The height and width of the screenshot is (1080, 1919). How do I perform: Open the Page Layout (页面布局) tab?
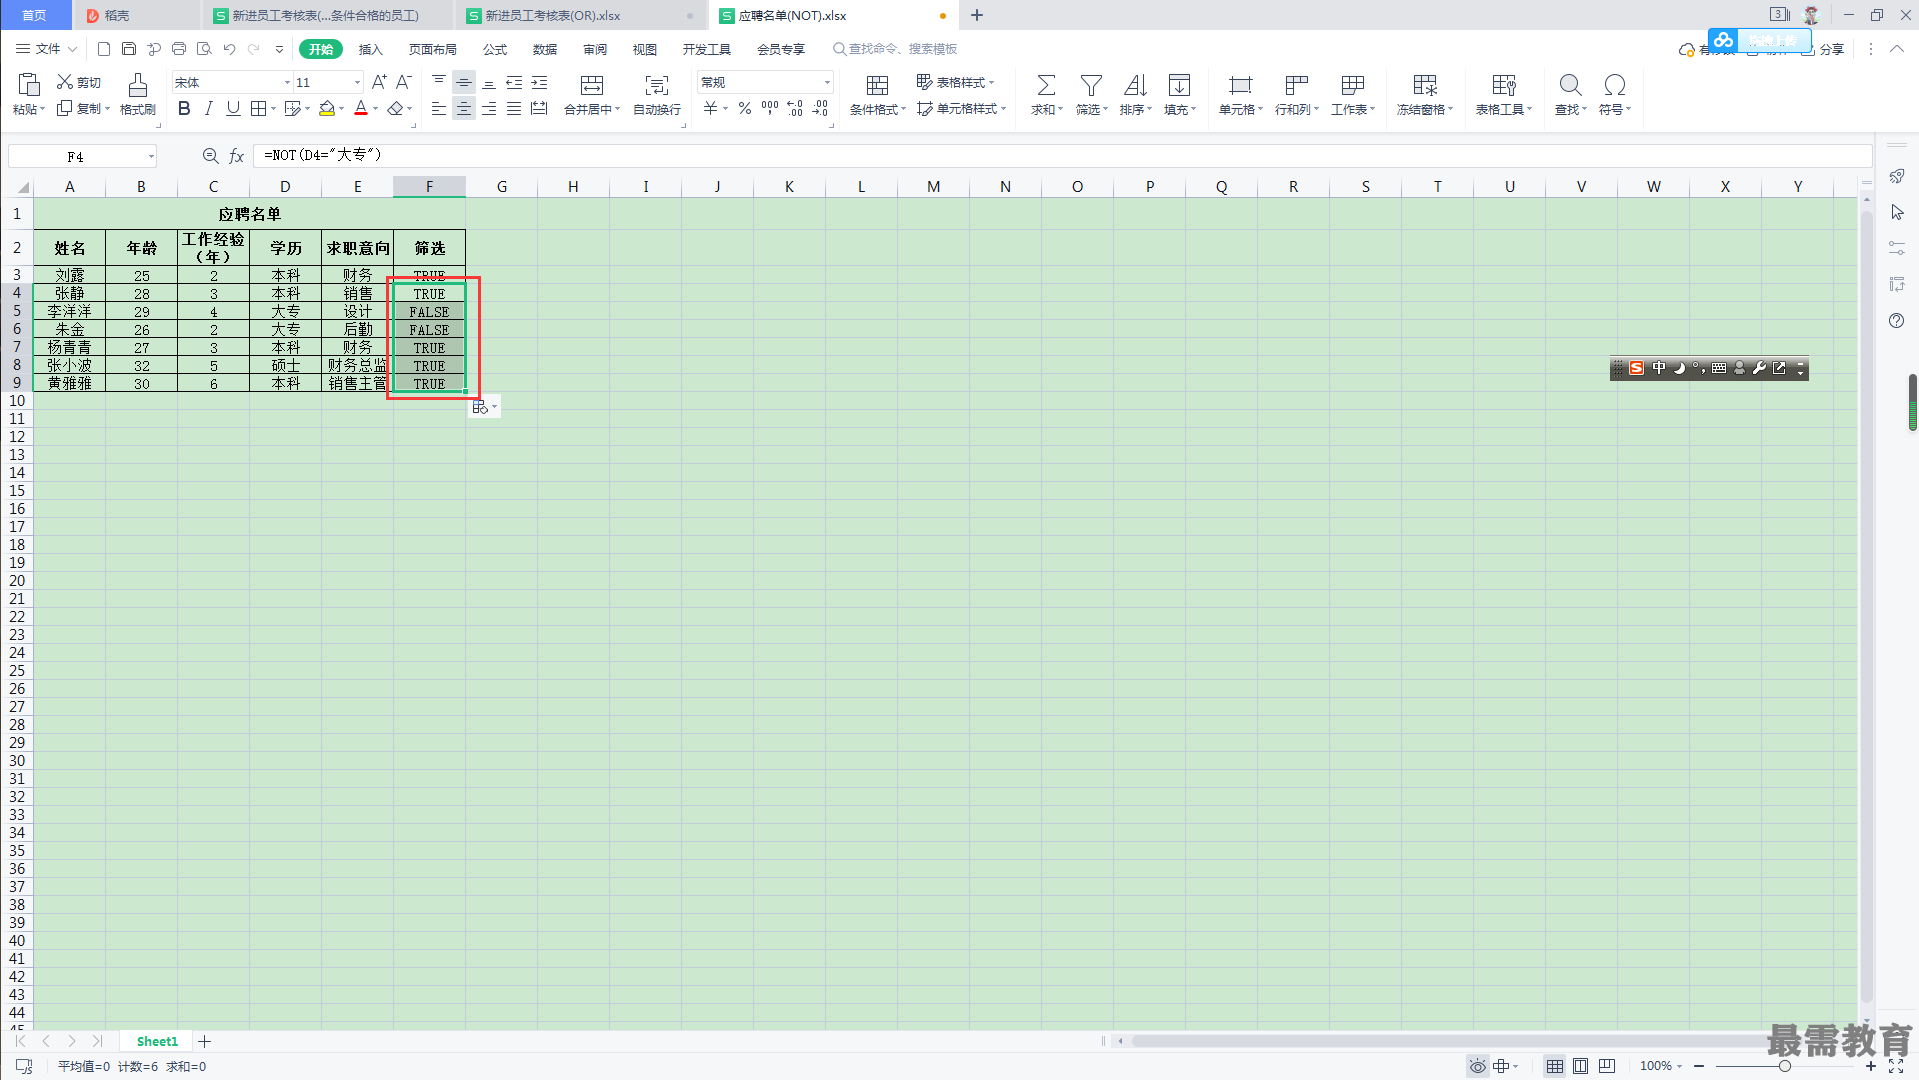tap(433, 49)
